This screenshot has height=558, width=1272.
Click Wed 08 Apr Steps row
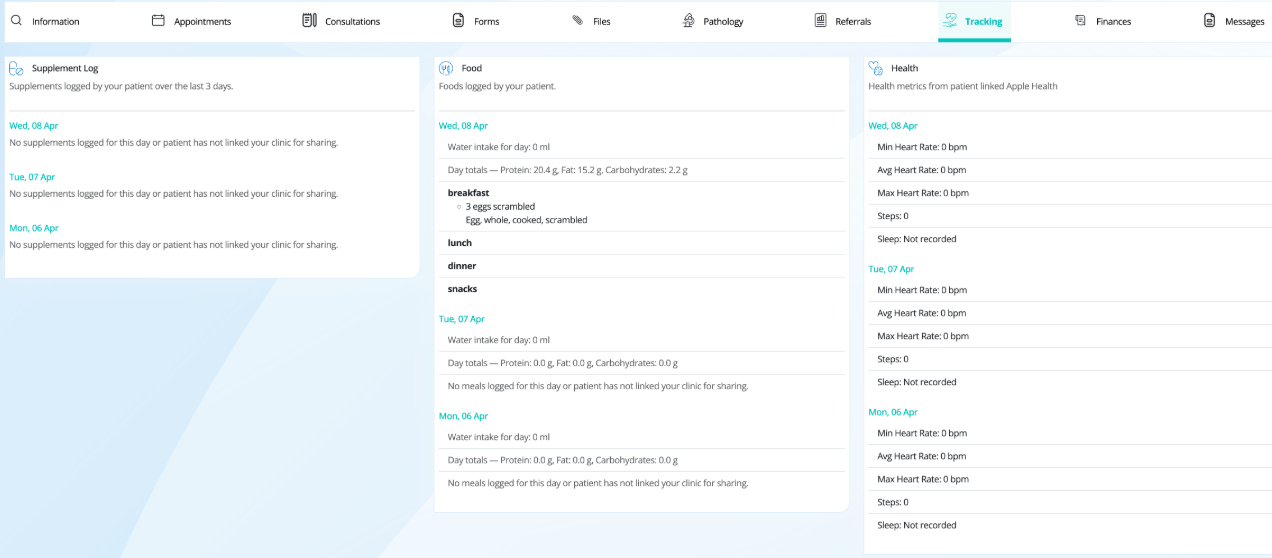[1070, 216]
